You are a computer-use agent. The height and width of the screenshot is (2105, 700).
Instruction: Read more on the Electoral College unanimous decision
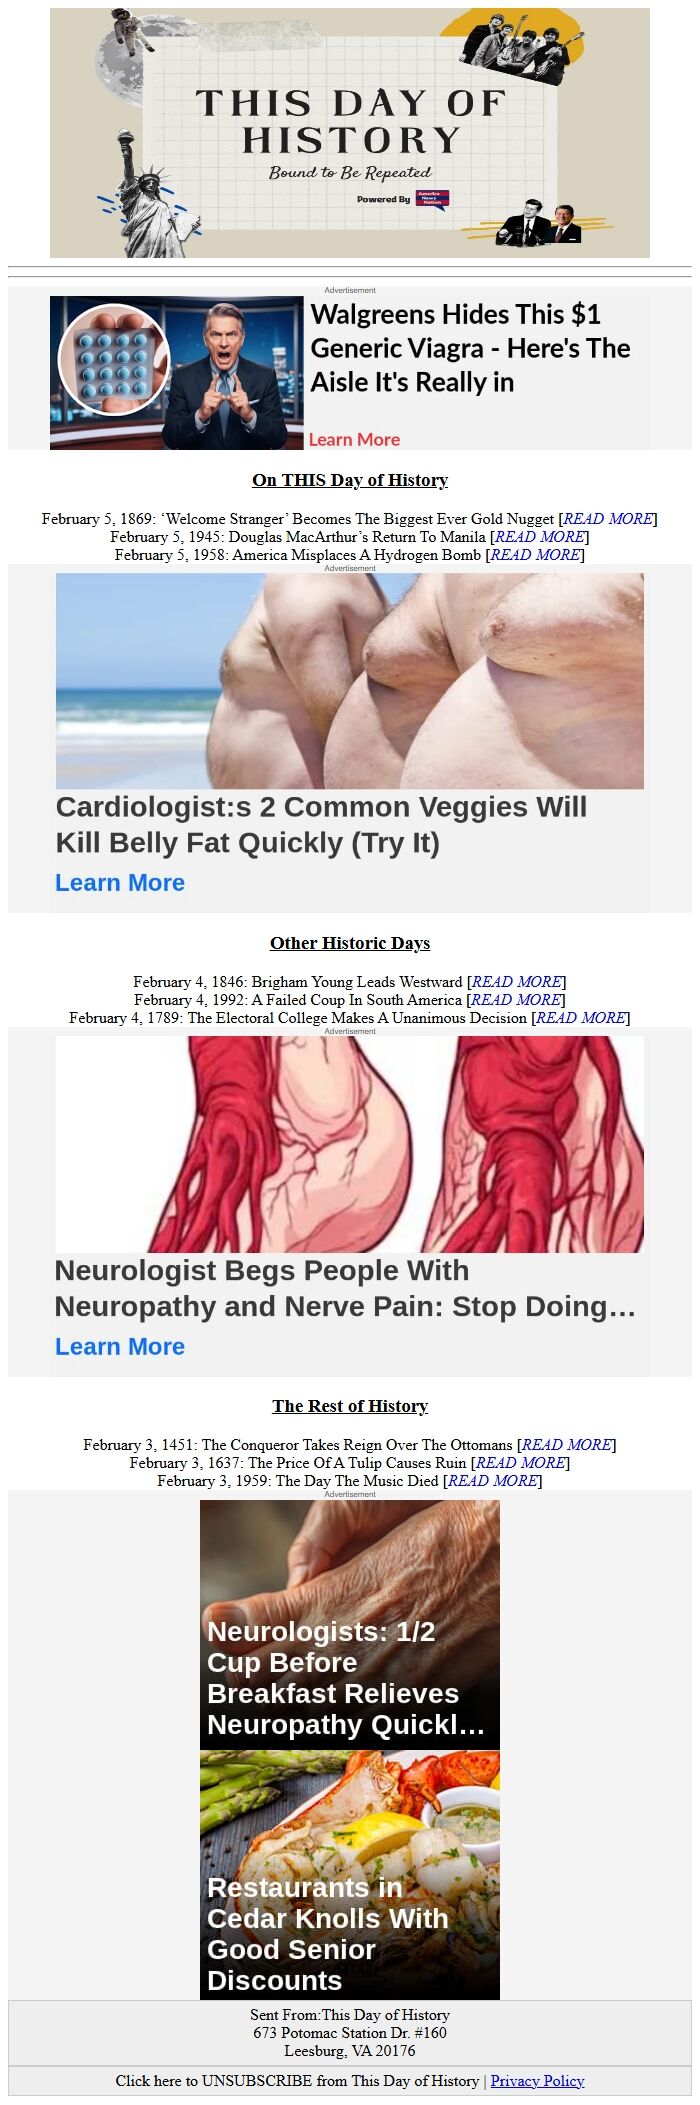click(581, 1018)
